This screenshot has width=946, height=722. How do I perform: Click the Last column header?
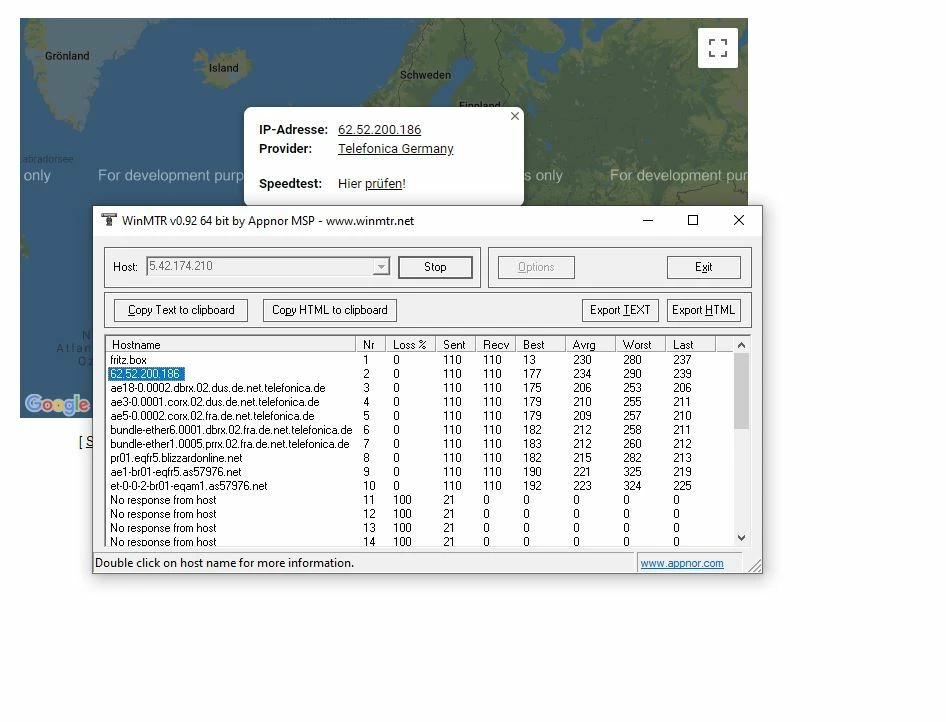[690, 344]
